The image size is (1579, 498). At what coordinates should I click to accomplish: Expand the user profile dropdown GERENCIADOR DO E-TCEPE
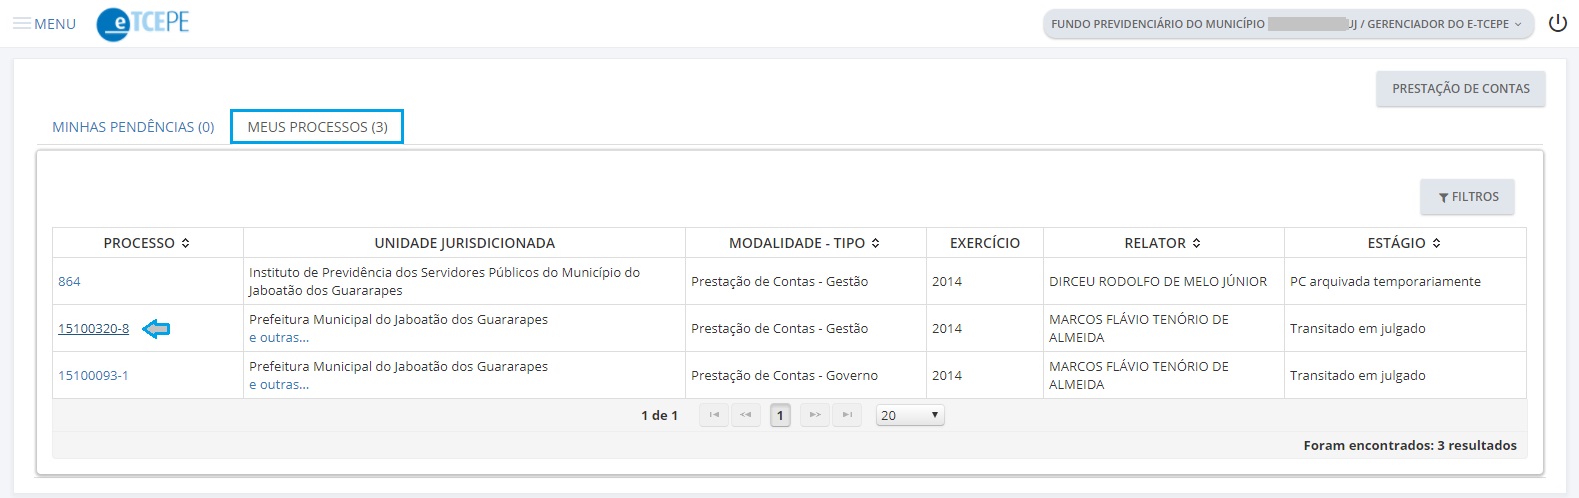tap(1288, 24)
